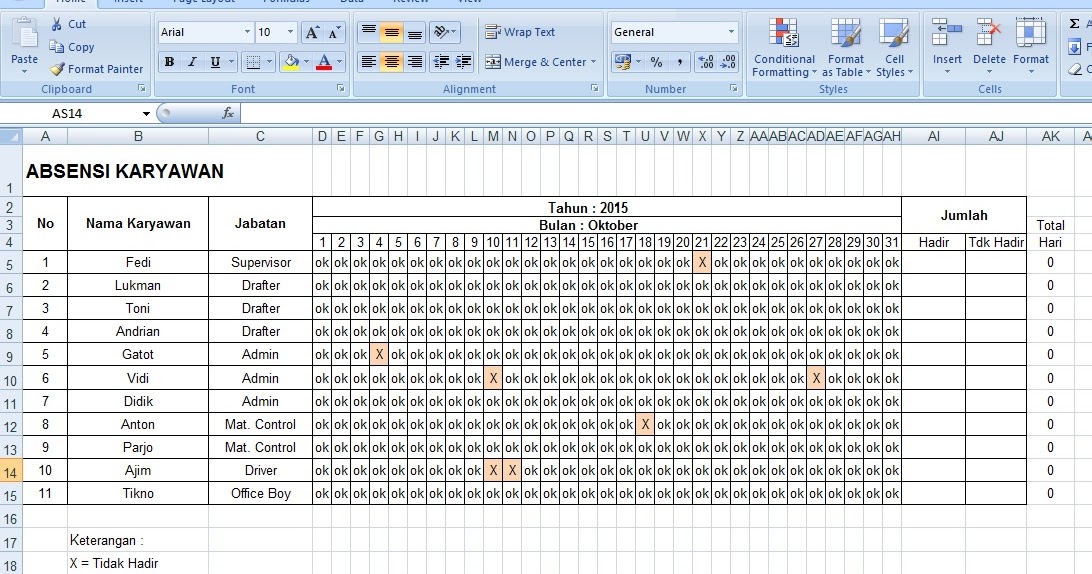Click the AutoSum sigma icon
1092x574 pixels.
(x=1075, y=24)
